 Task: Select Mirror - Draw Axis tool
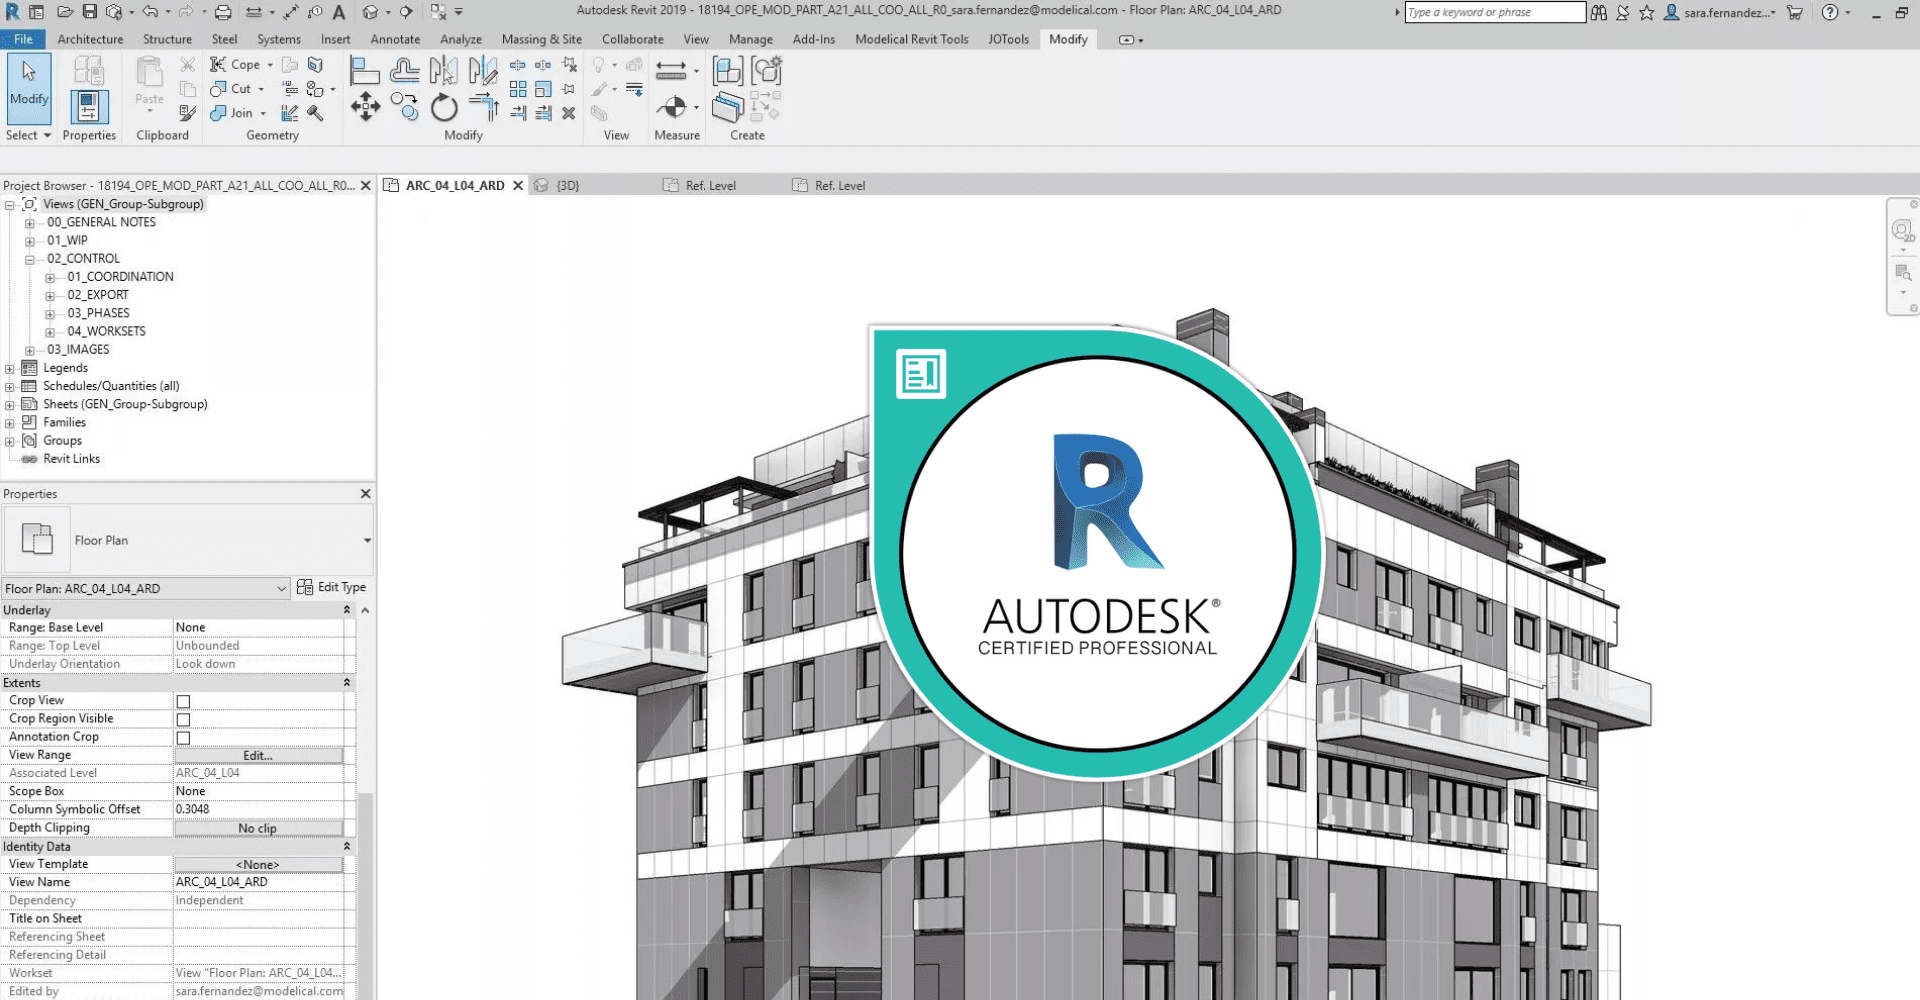click(x=483, y=70)
